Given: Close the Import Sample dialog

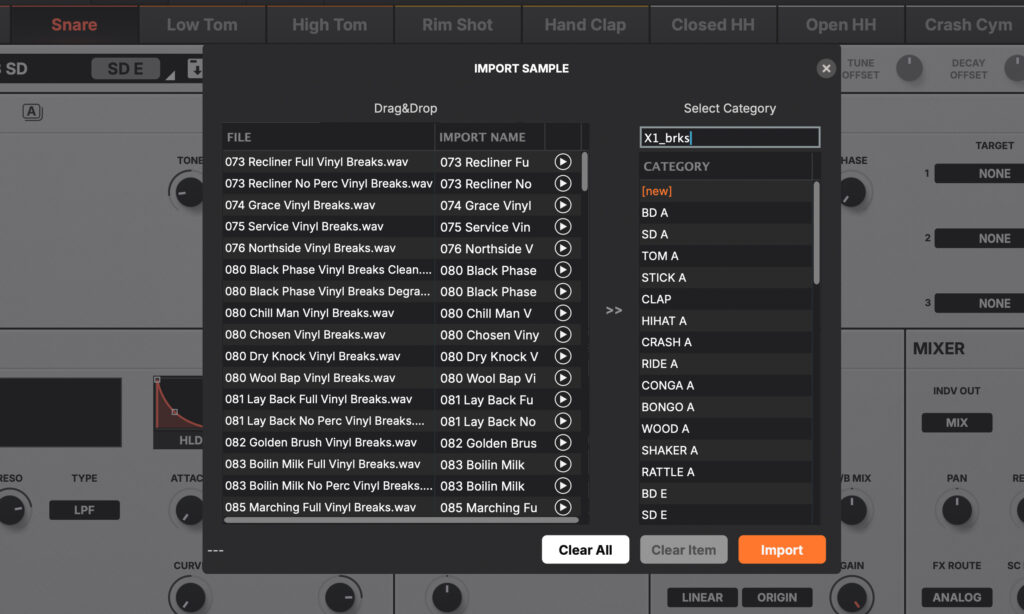Looking at the screenshot, I should (x=825, y=68).
